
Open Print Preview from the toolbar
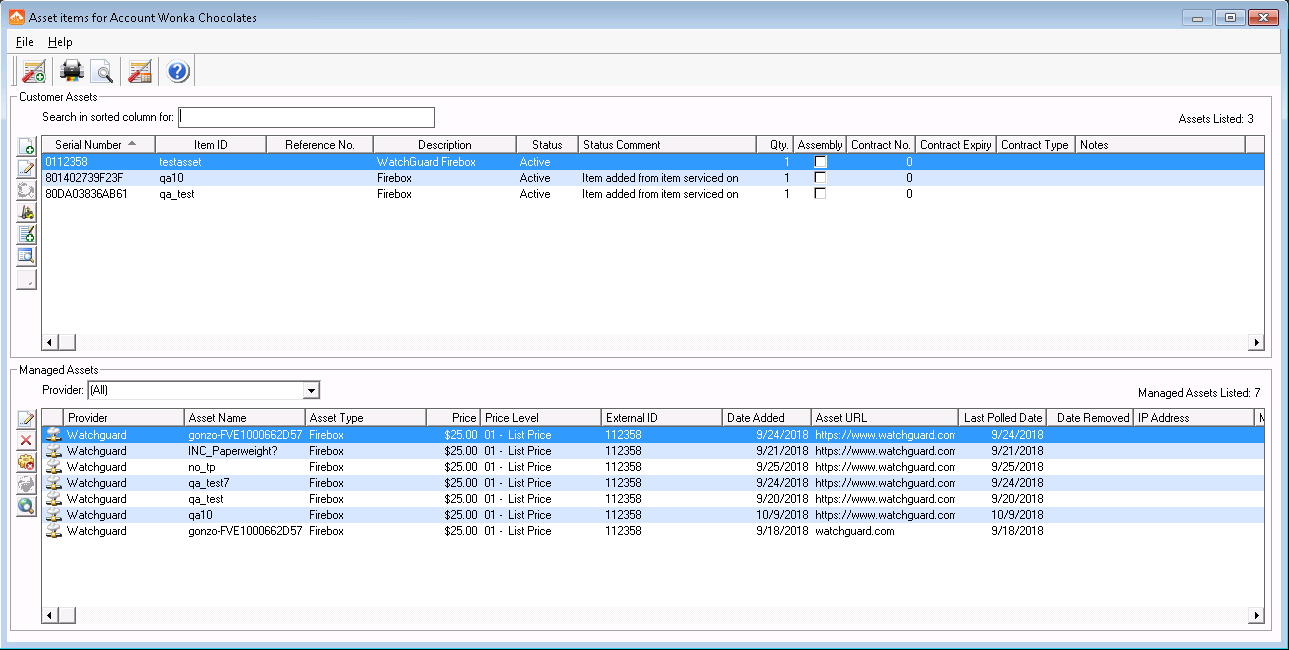pos(101,71)
